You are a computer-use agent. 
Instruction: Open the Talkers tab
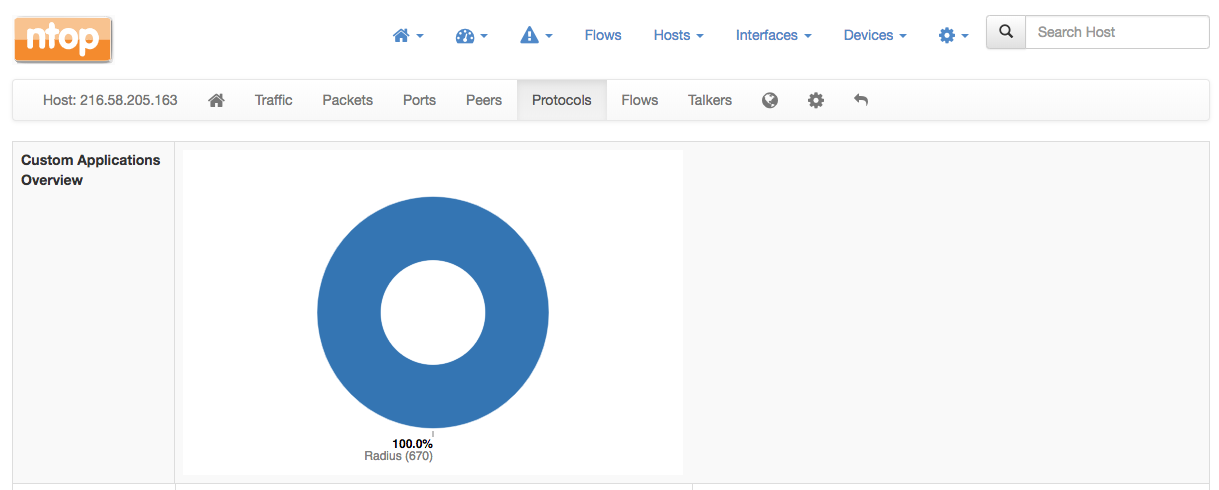[710, 100]
